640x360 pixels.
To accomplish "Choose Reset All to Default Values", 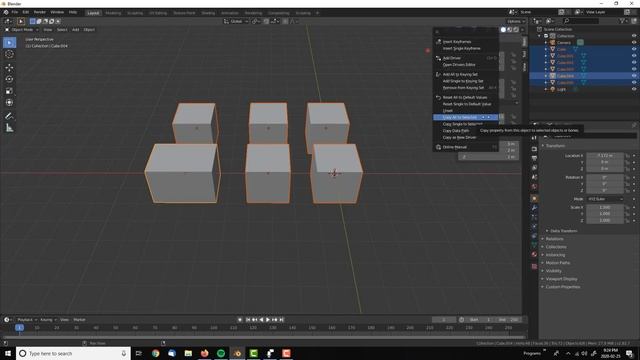I will point(466,97).
